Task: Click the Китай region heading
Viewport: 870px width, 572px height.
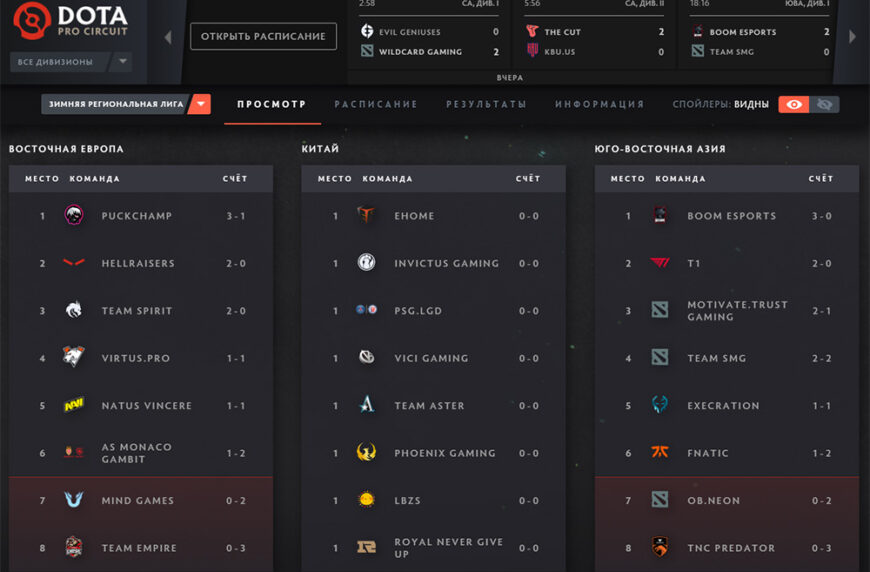Action: (x=320, y=149)
